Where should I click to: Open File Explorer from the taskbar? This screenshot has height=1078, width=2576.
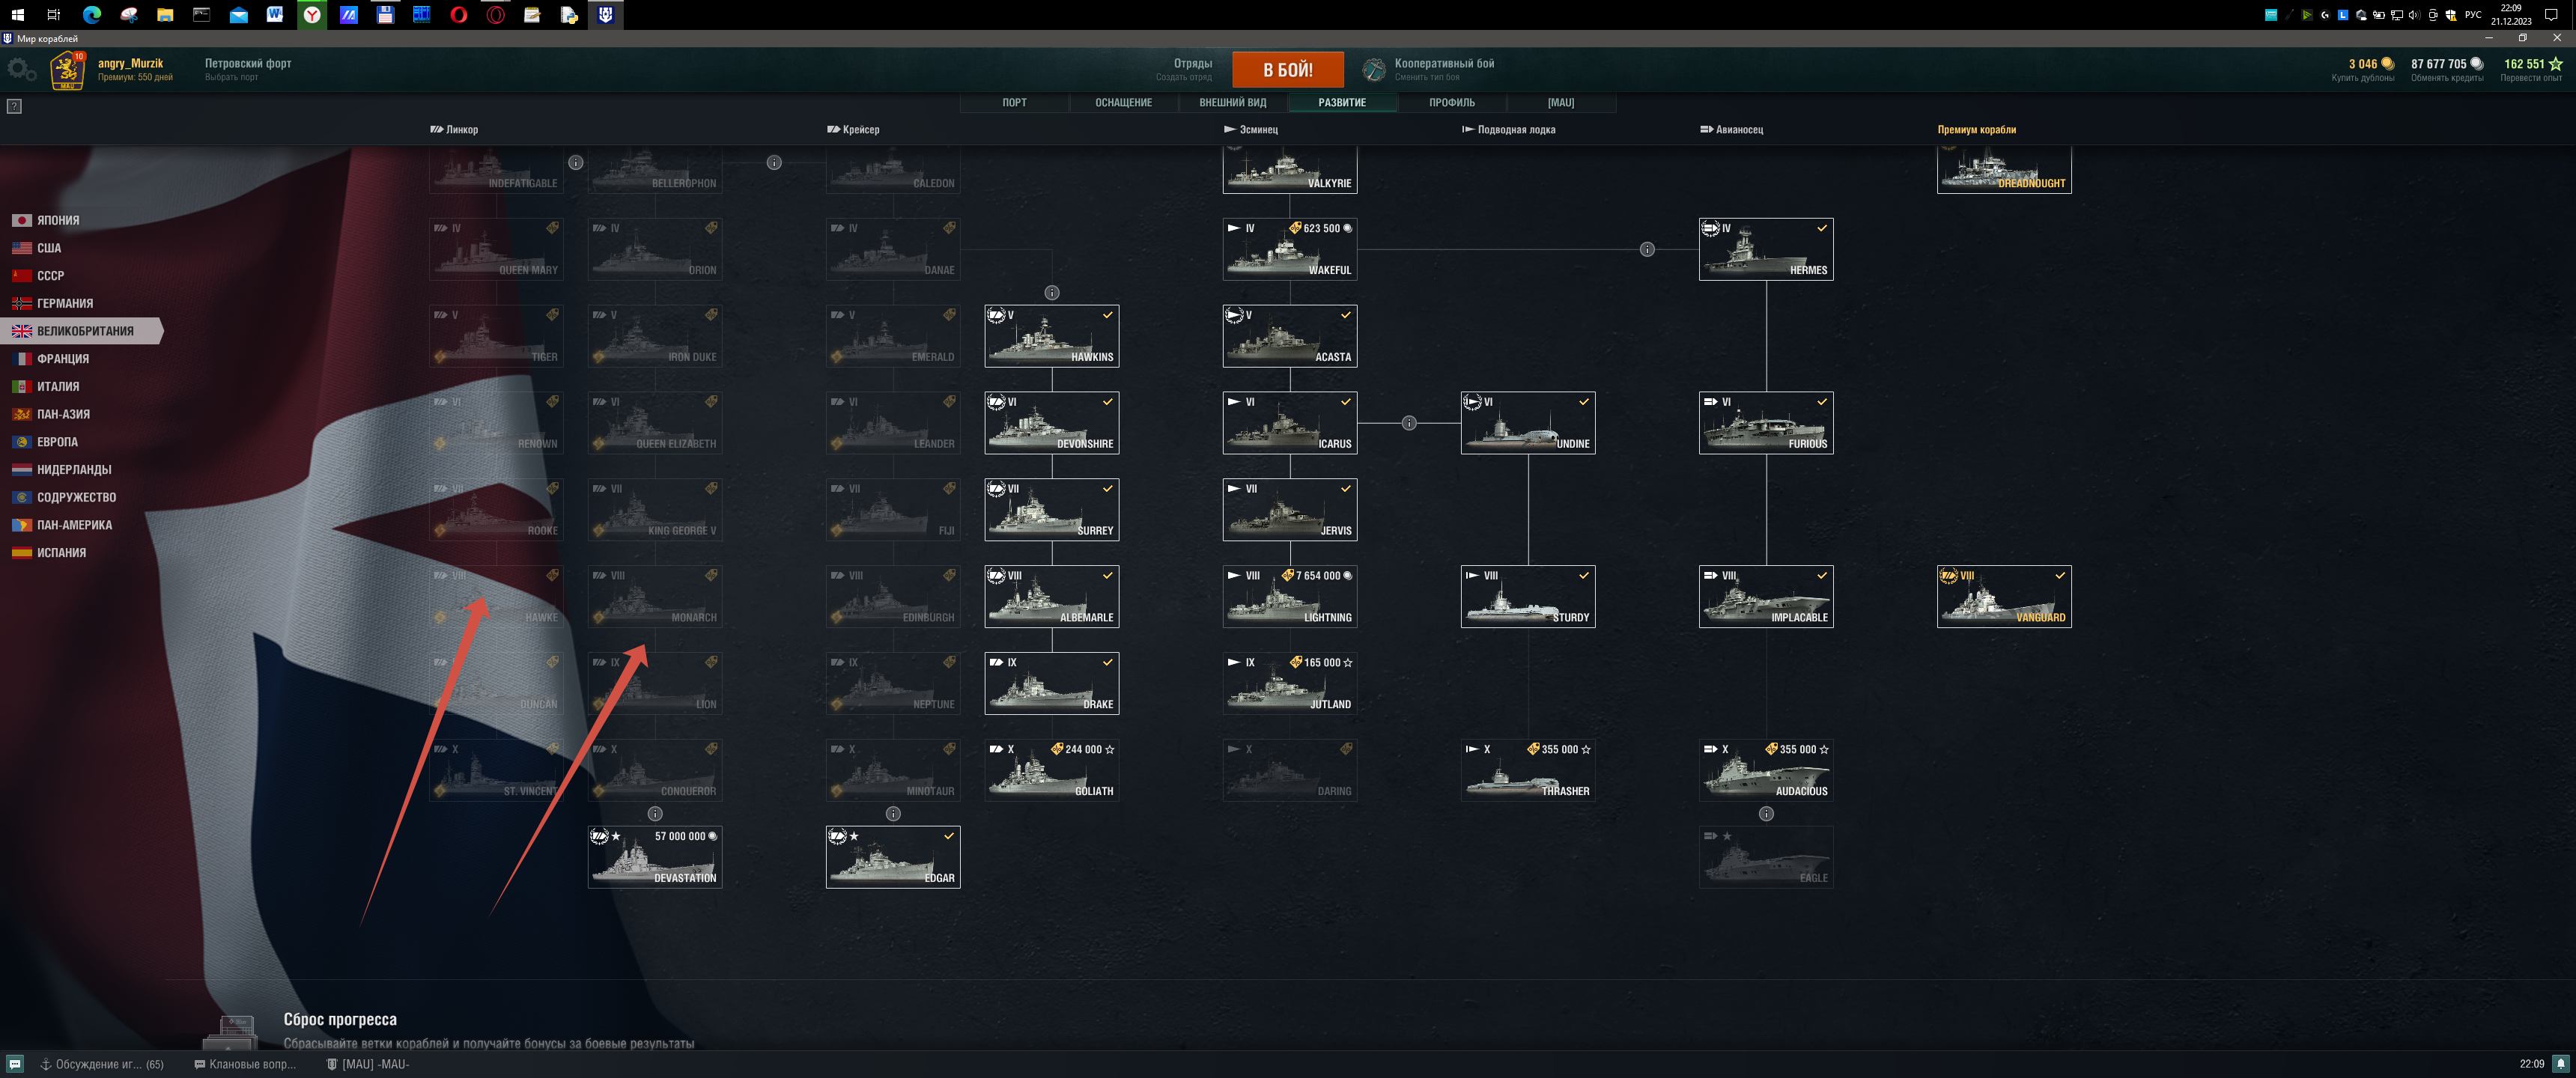[165, 14]
